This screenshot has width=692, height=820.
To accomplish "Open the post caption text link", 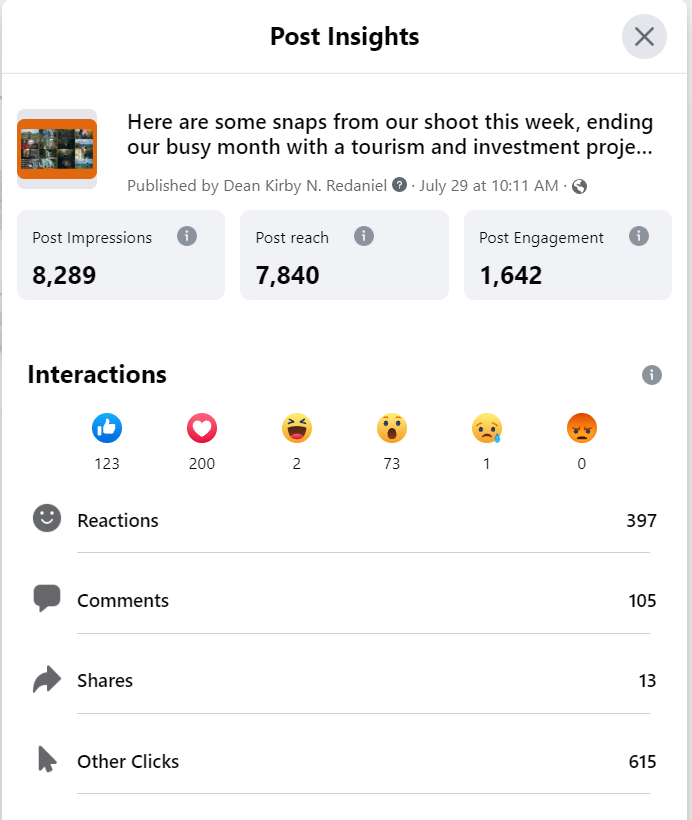I will point(390,135).
